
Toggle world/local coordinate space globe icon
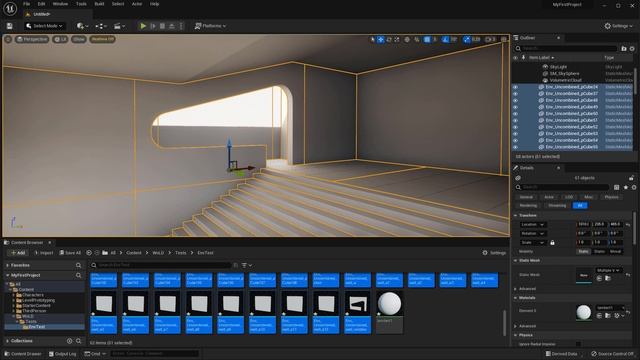point(407,40)
